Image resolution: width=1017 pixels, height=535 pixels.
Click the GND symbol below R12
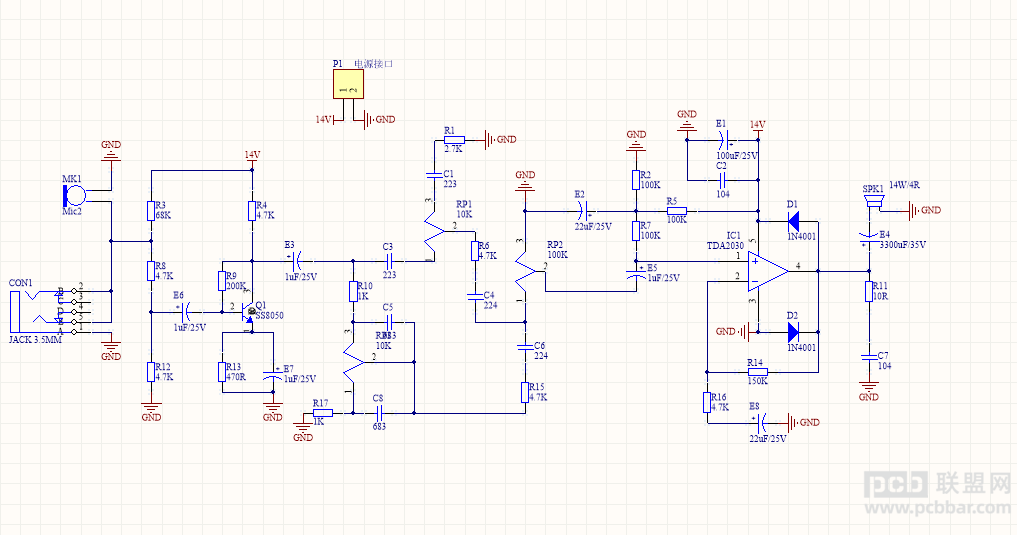[x=151, y=408]
